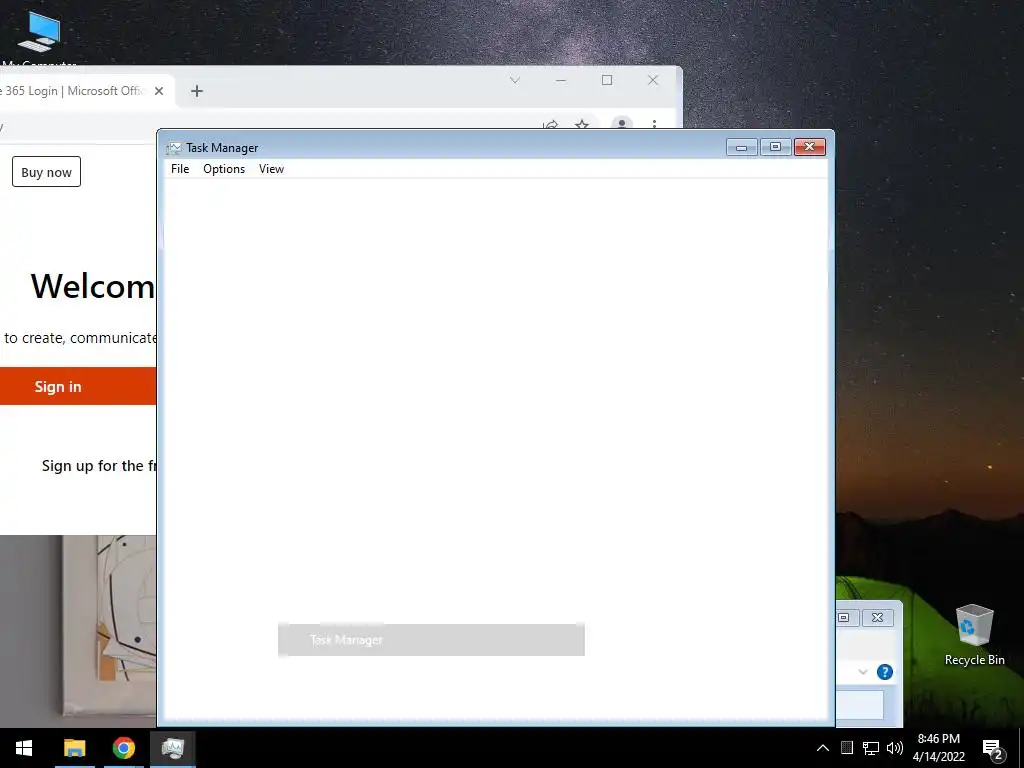Show hidden system tray icons

click(823, 748)
